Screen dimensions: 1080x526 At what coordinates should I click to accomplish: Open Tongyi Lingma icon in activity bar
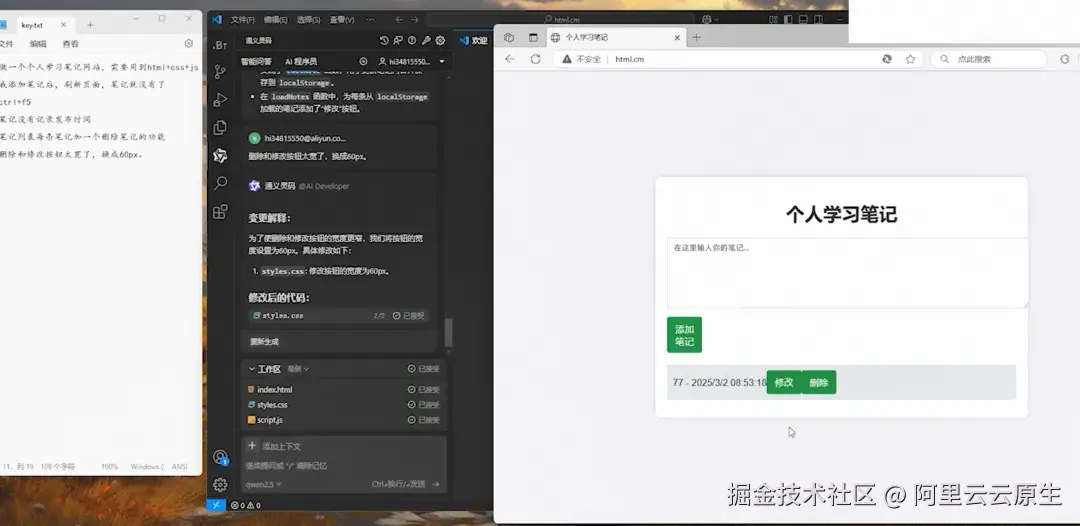tap(220, 156)
